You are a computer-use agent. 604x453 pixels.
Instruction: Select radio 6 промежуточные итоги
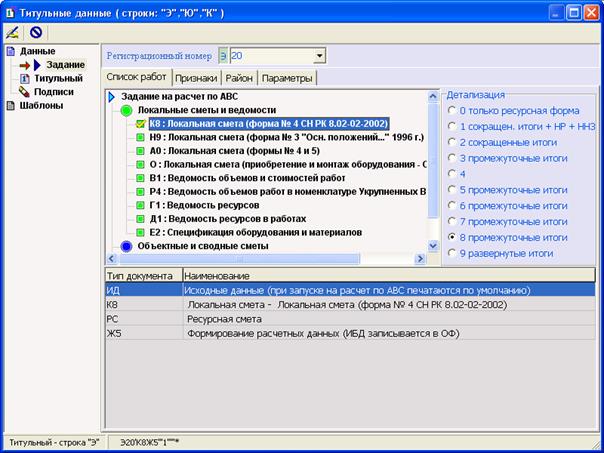click(451, 206)
